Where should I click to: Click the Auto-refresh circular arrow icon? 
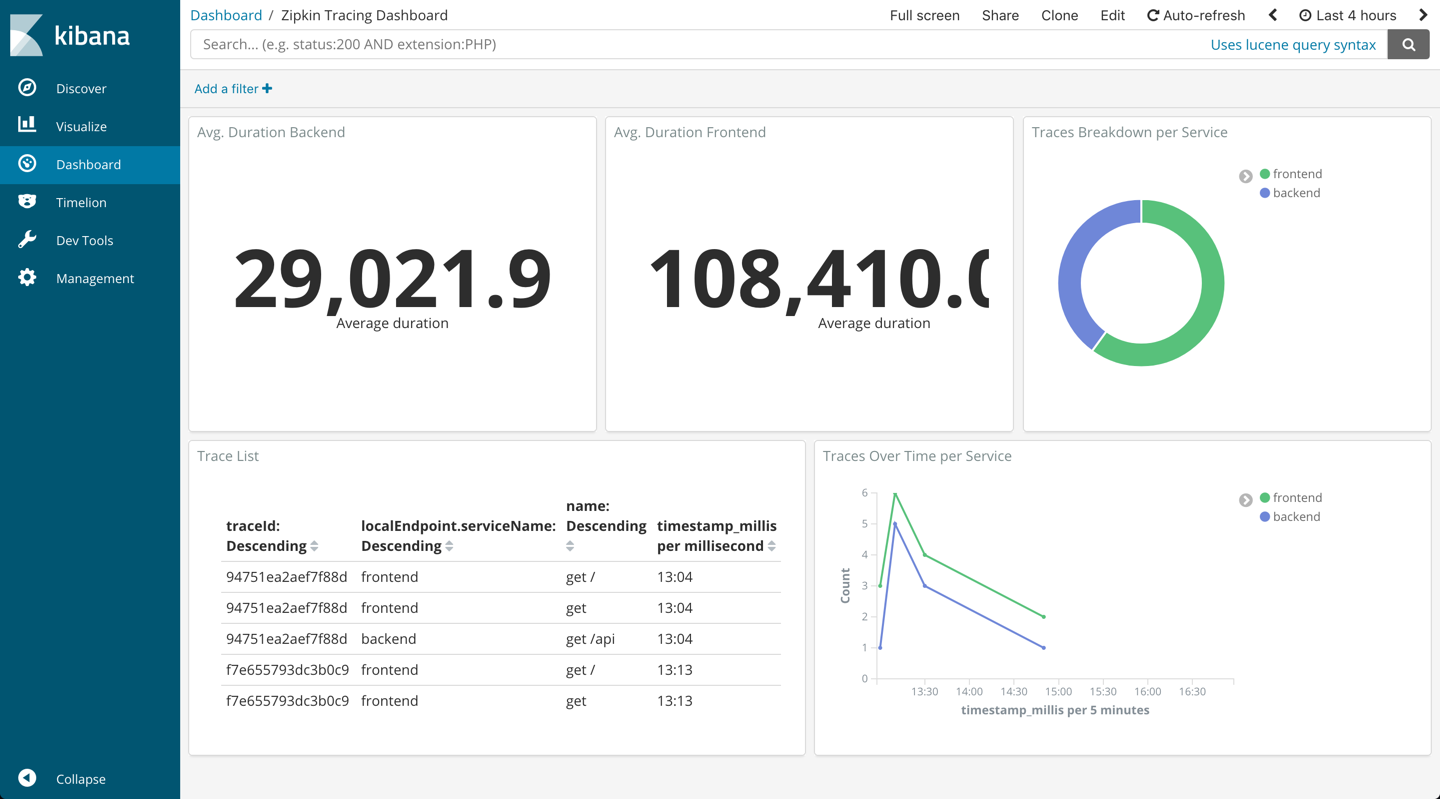1153,15
